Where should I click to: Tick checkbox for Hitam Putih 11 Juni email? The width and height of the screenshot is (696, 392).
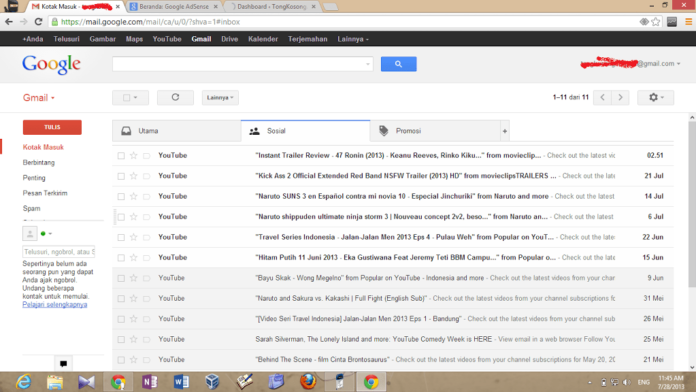tap(121, 258)
